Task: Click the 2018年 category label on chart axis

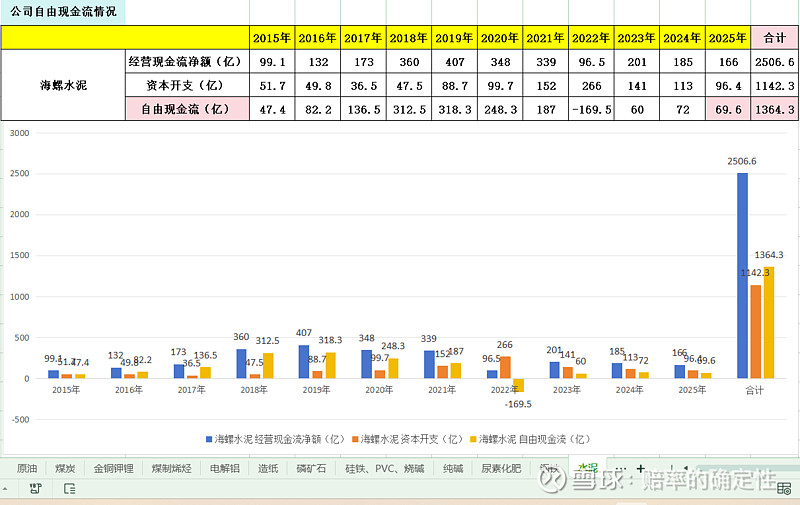Action: [x=254, y=390]
